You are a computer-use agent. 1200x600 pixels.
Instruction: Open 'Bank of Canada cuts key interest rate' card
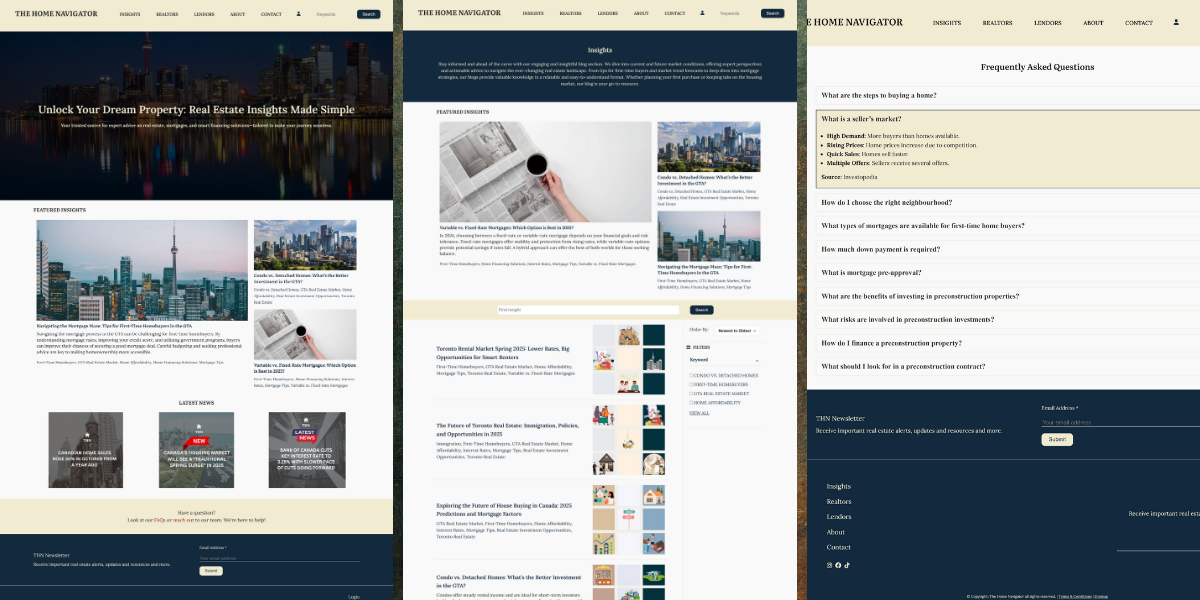pos(307,449)
